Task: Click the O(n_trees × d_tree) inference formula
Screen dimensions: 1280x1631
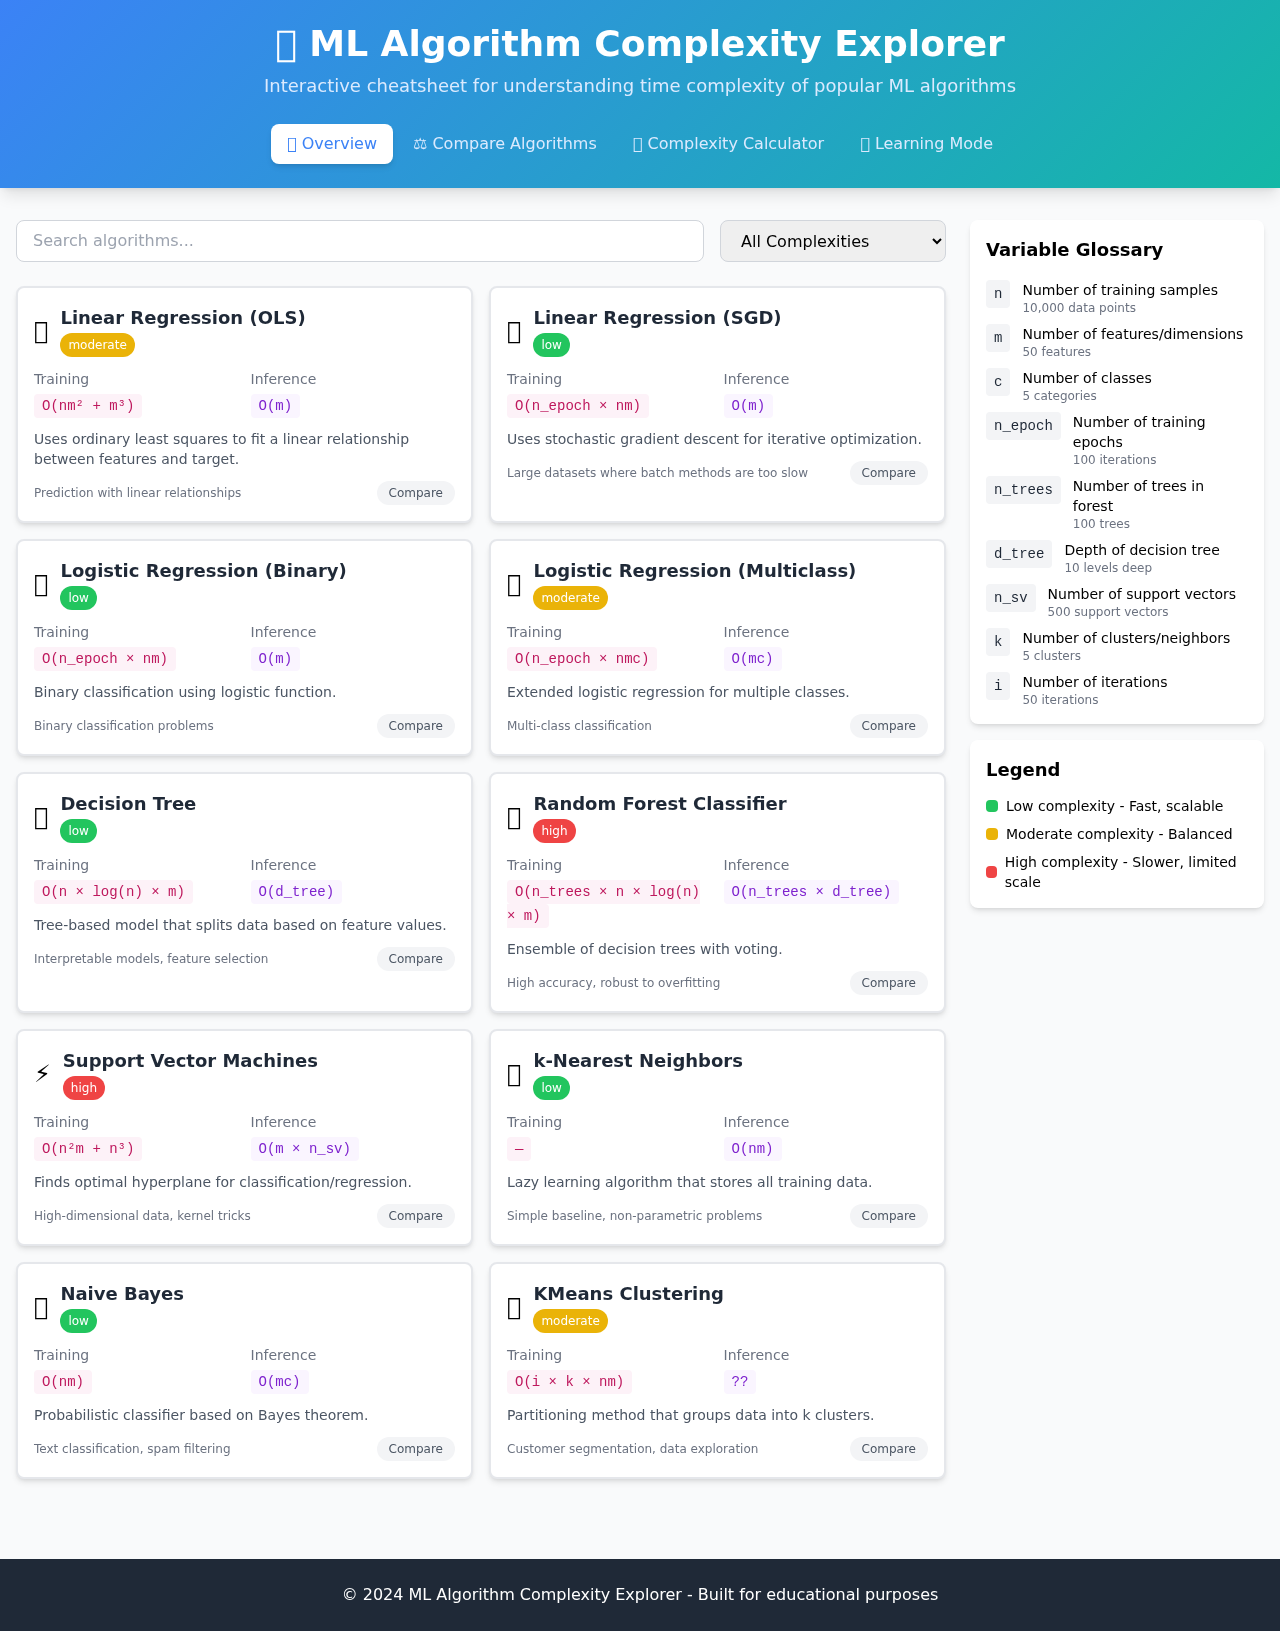Action: [x=811, y=892]
